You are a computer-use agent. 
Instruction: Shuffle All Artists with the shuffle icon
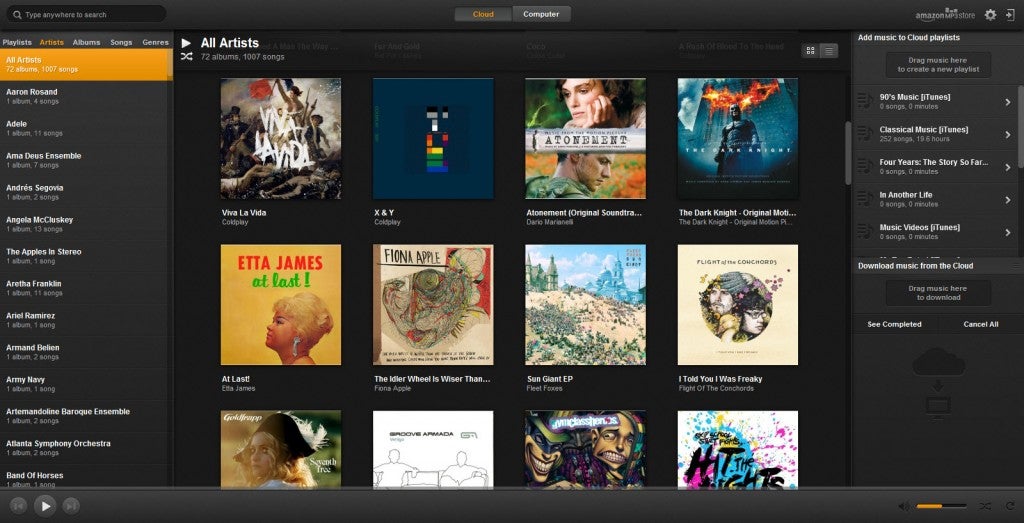coord(186,57)
